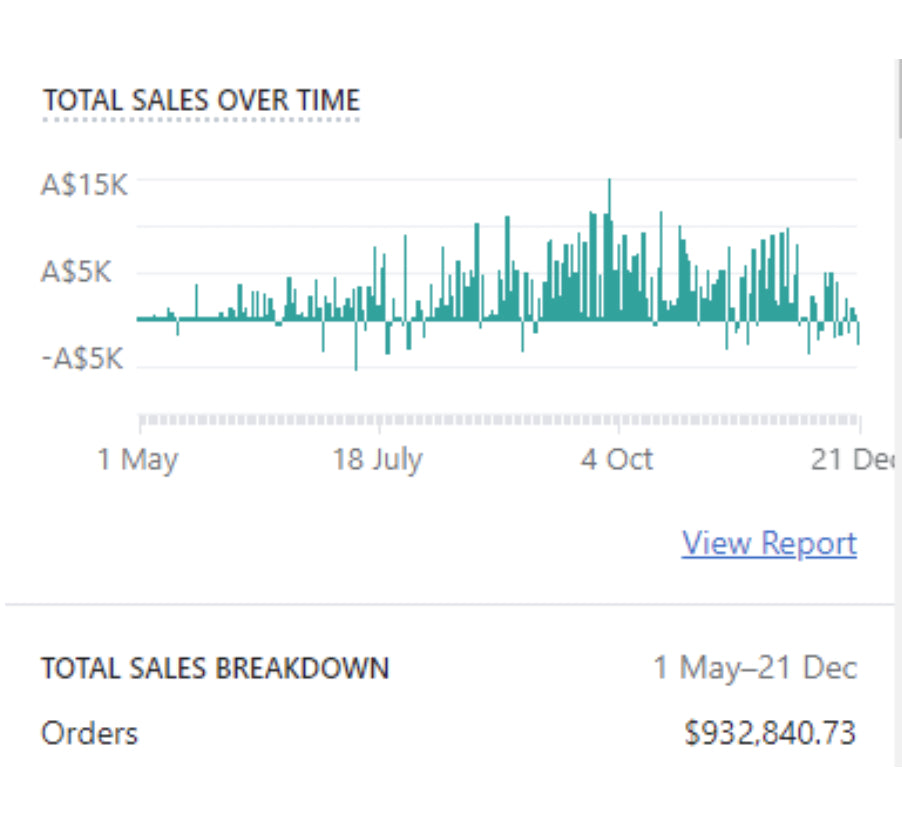Click the 1 May date label
The width and height of the screenshot is (902, 813).
[x=138, y=460]
